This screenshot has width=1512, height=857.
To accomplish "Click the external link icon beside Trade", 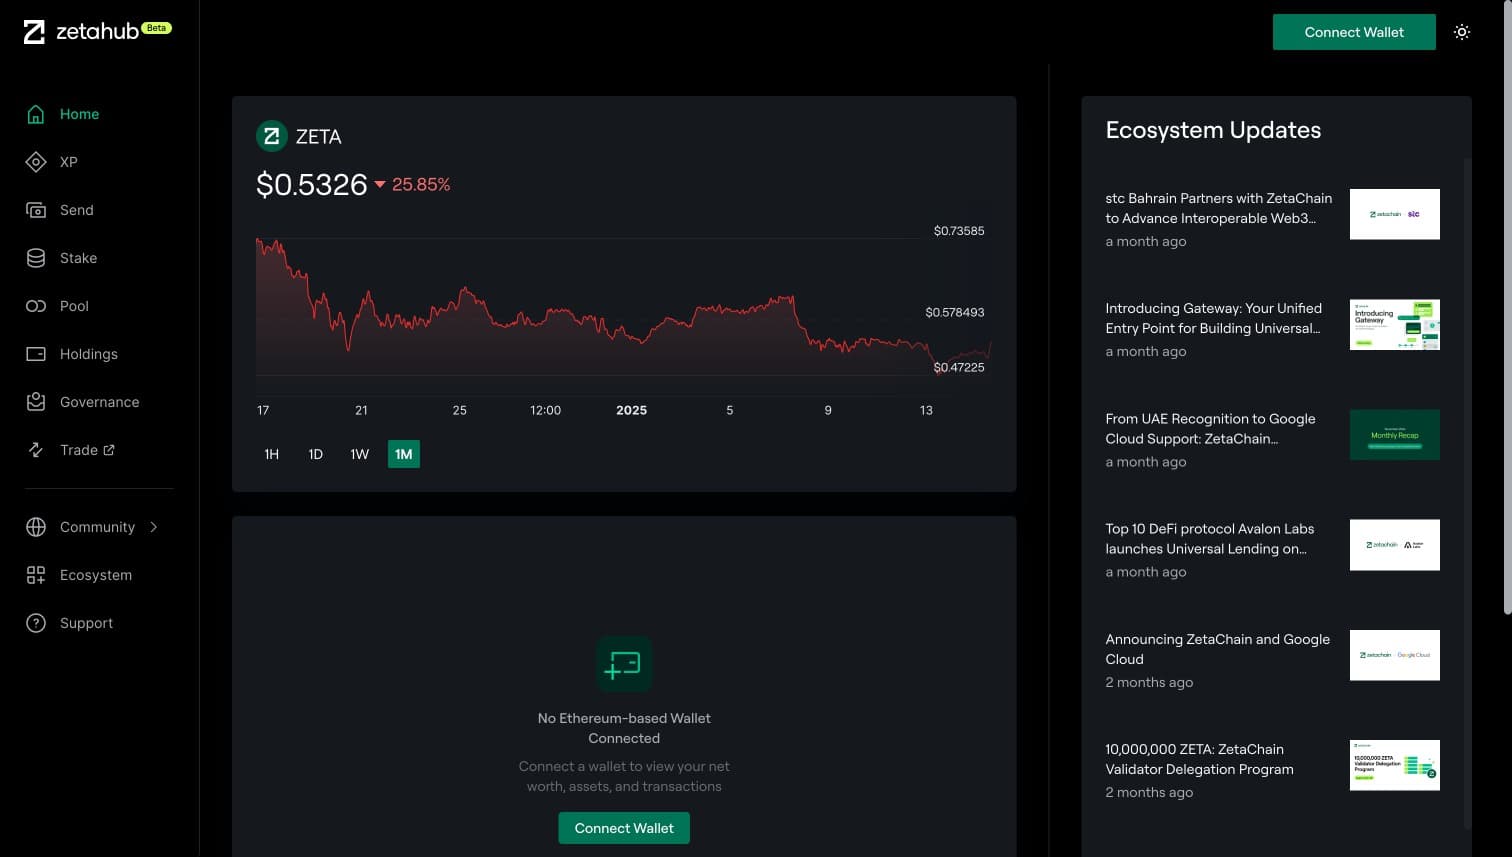I will coord(109,450).
